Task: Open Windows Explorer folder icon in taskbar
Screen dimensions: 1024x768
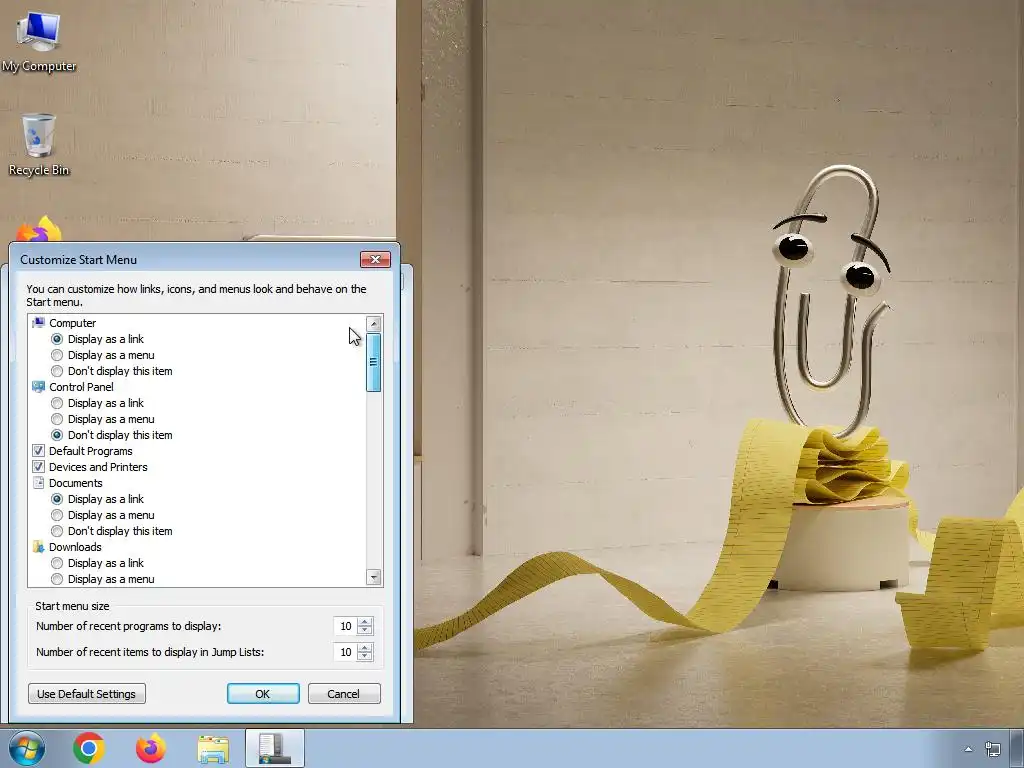Action: [213, 749]
